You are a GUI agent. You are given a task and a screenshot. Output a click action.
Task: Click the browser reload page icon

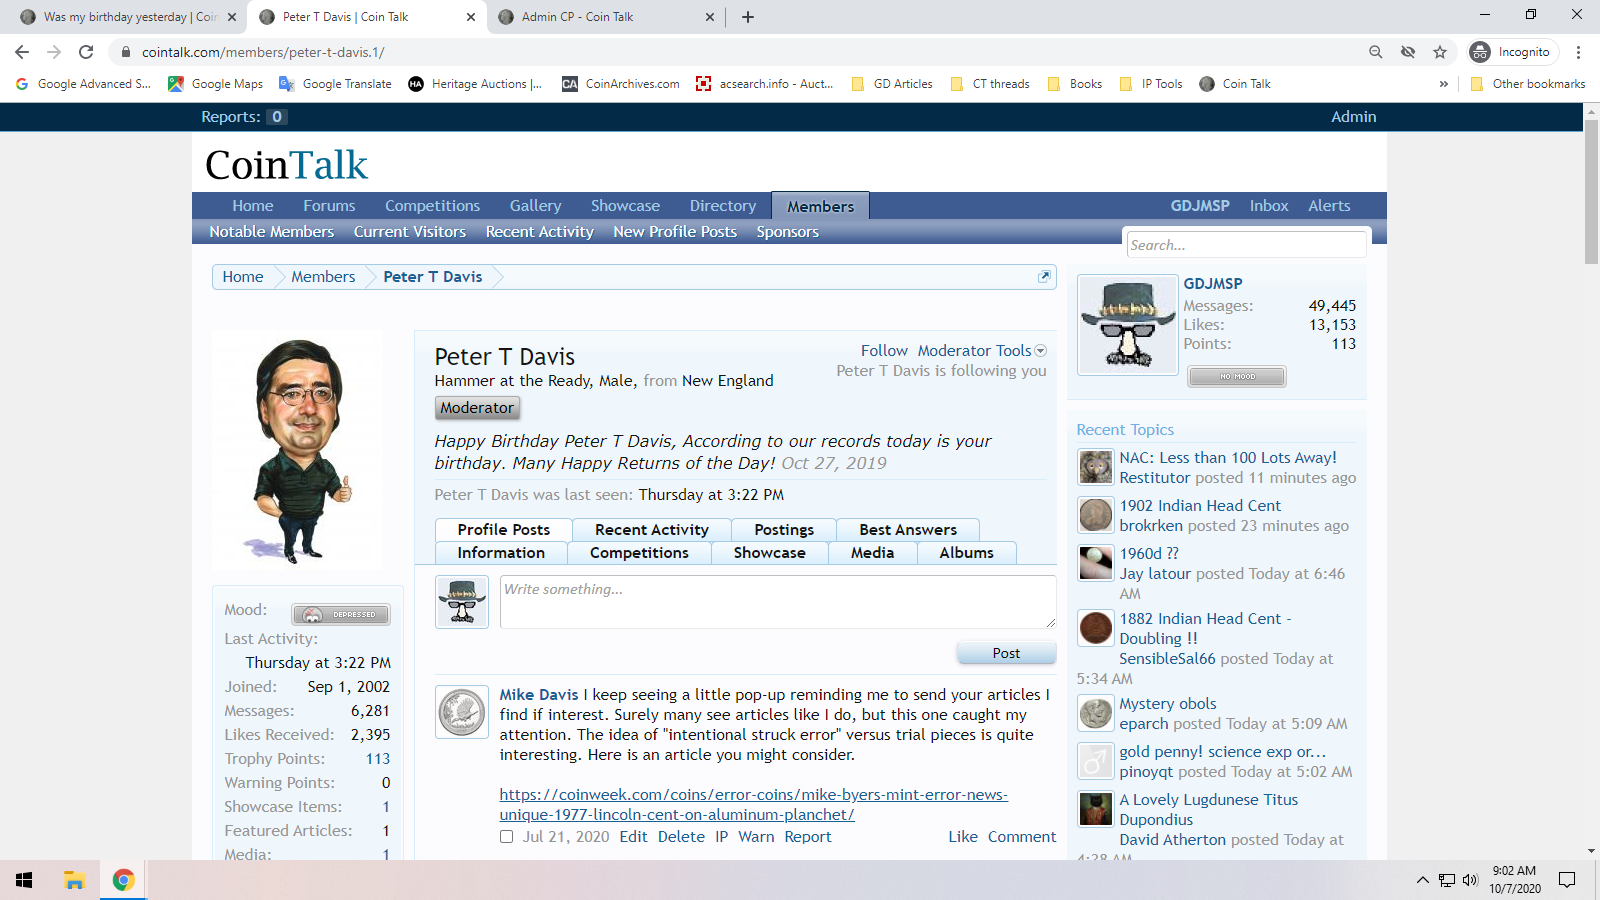tap(86, 52)
